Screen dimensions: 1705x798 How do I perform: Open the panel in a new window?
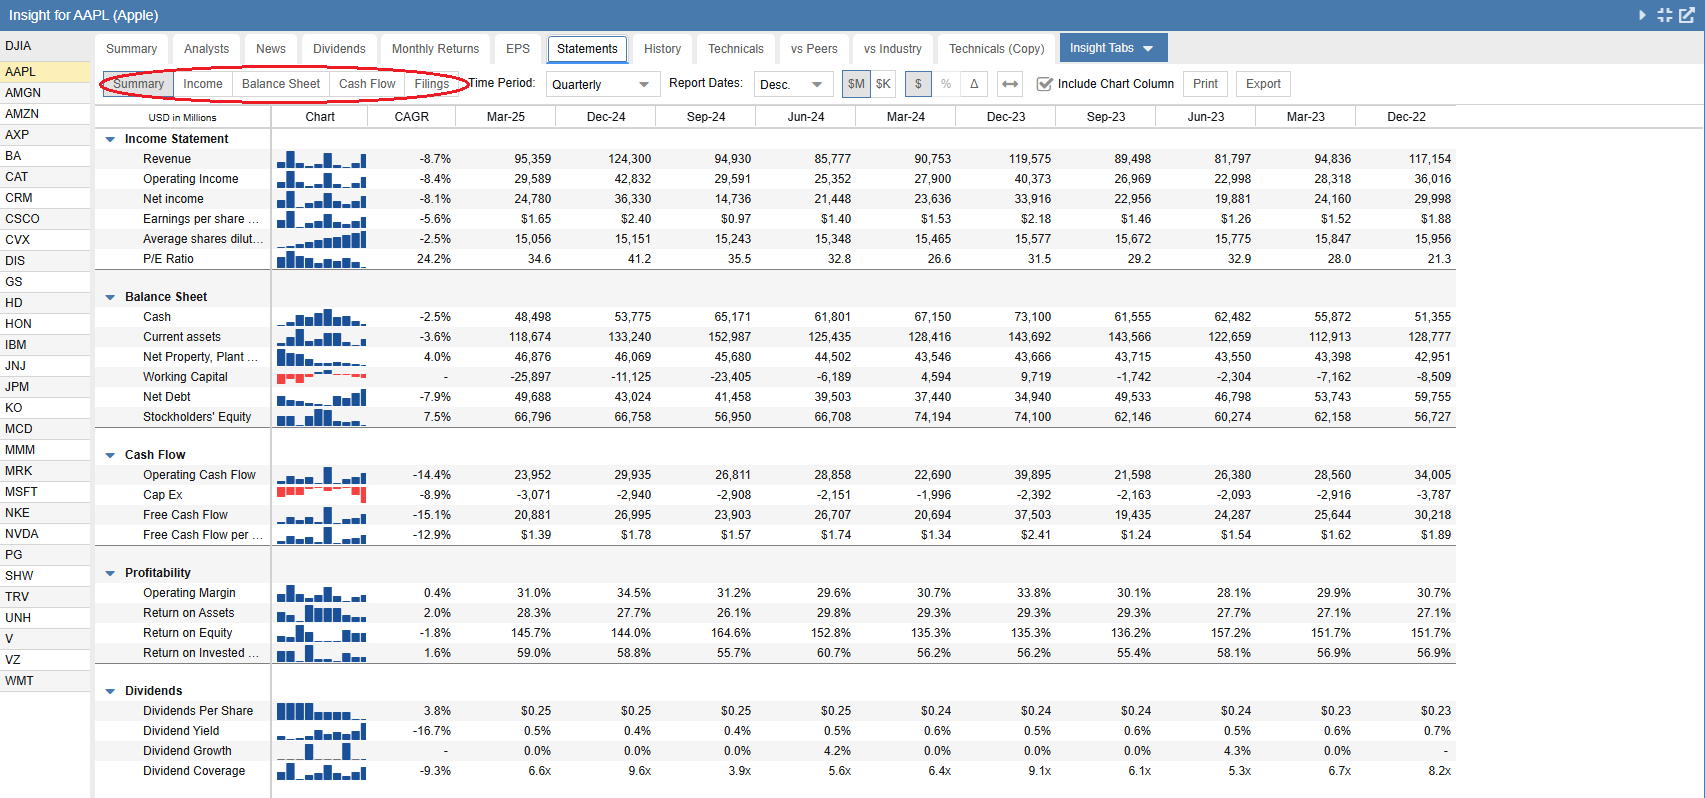click(1687, 15)
